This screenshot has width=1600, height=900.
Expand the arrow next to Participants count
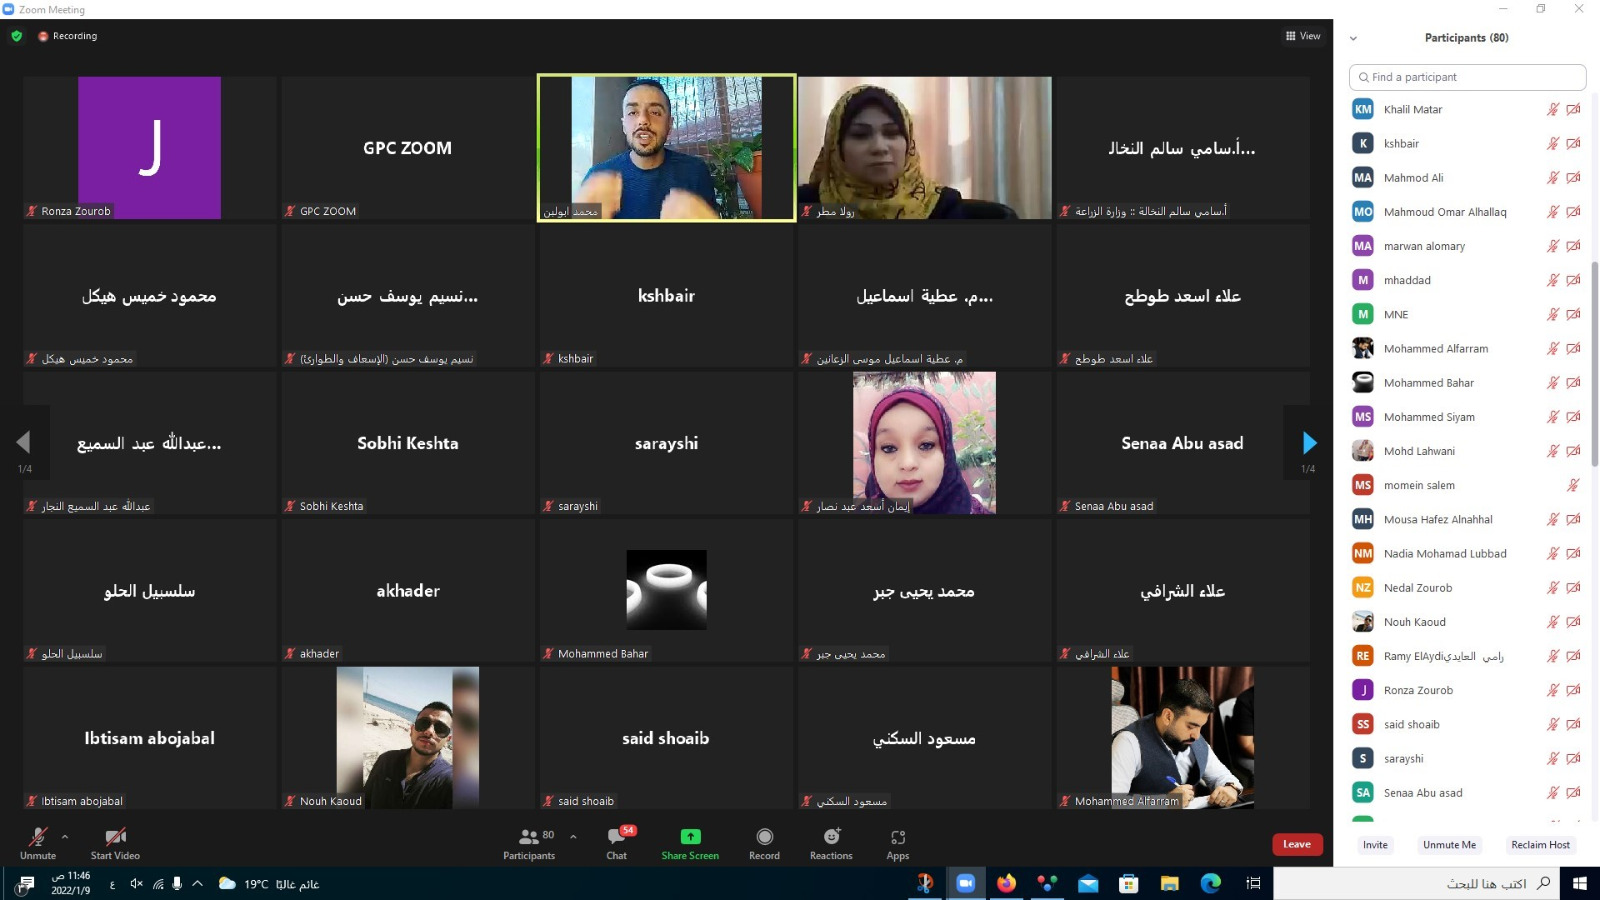573,836
